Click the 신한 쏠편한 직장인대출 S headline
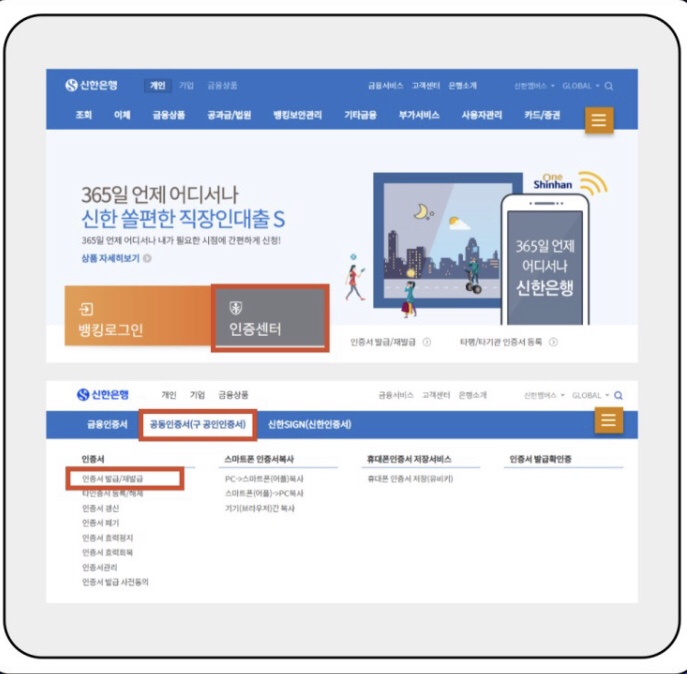 183,218
